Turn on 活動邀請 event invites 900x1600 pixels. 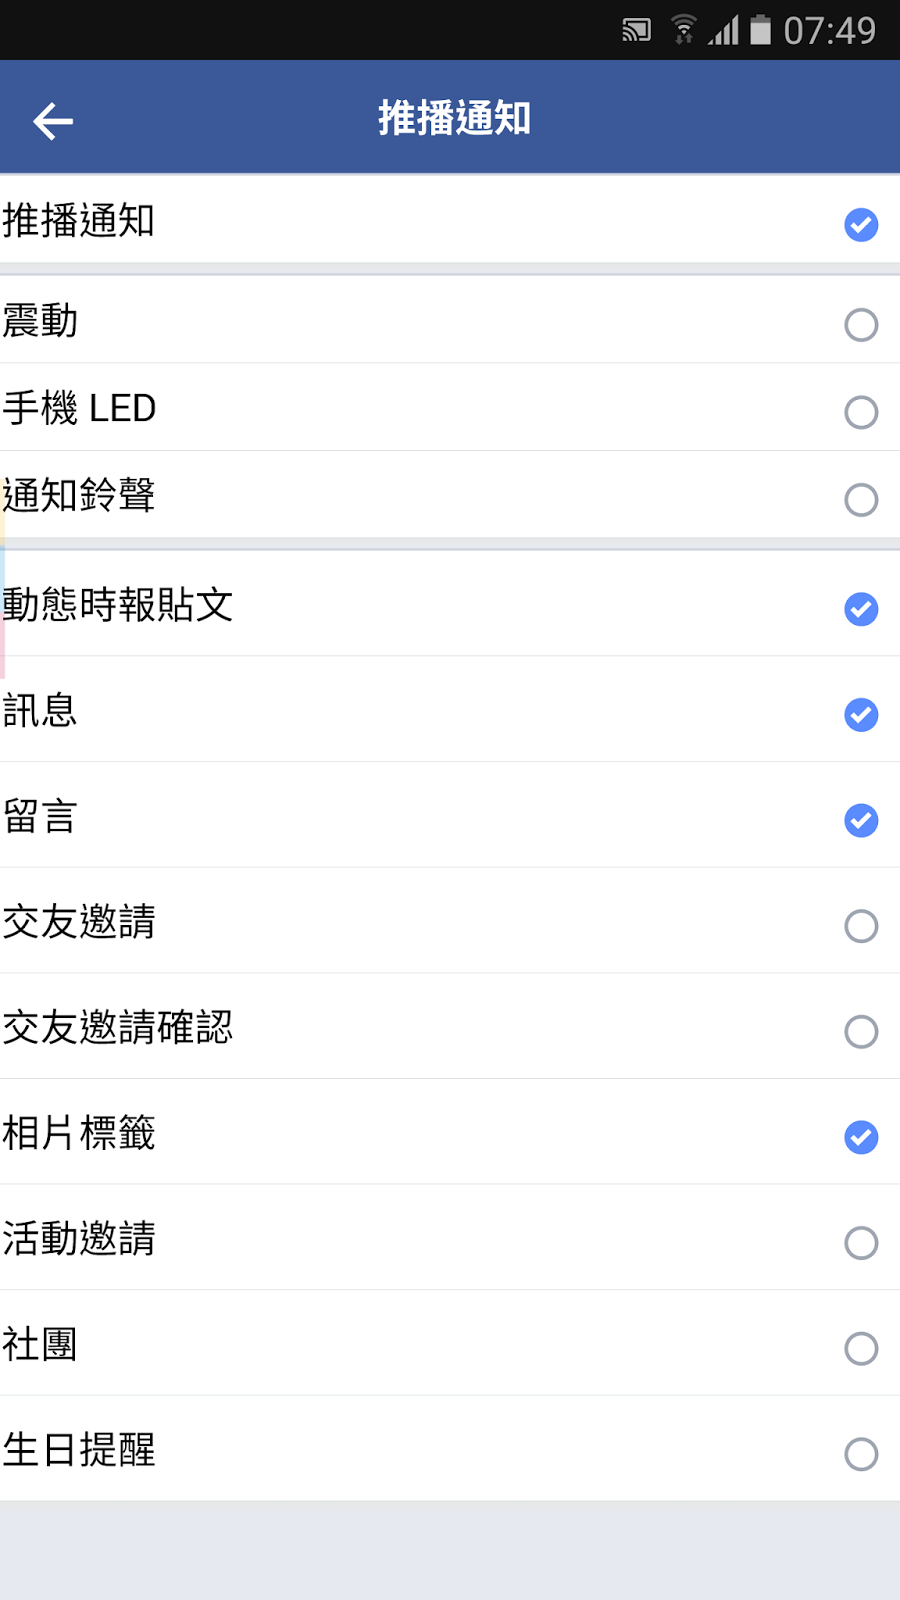(x=861, y=1243)
